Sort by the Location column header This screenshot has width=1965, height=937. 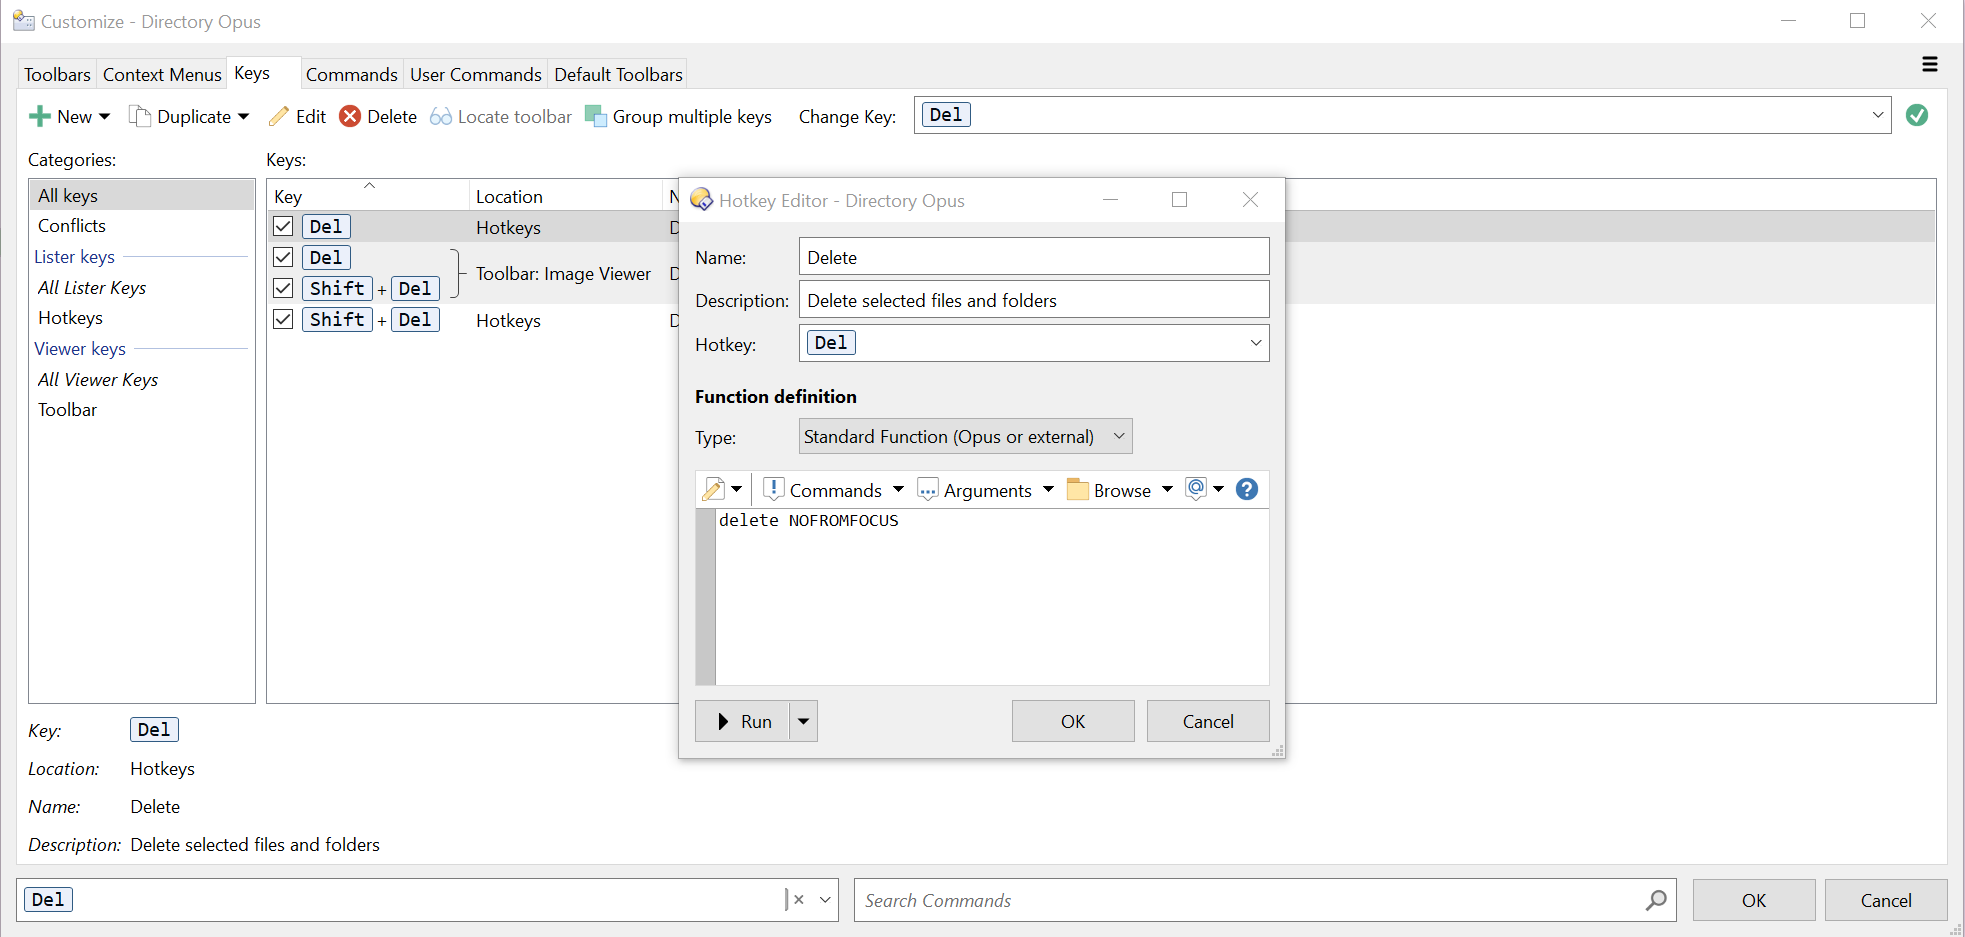(565, 196)
